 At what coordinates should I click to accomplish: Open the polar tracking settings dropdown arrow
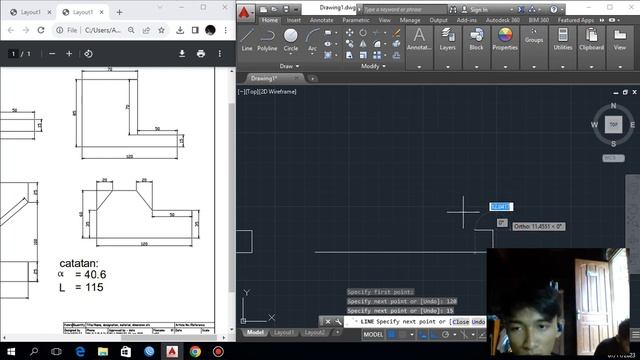click(x=454, y=335)
